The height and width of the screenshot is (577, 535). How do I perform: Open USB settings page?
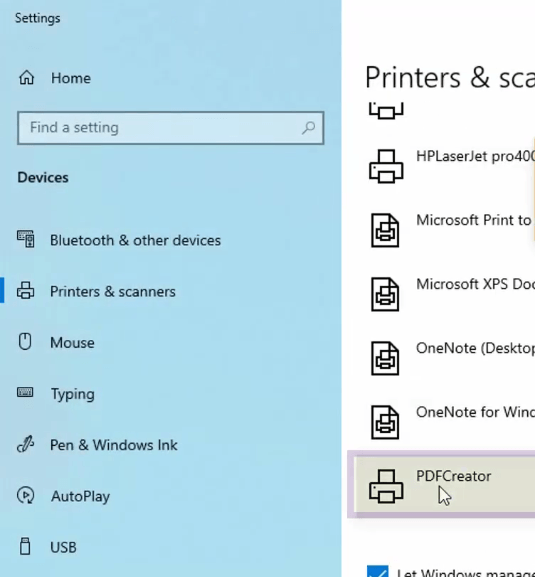63,548
